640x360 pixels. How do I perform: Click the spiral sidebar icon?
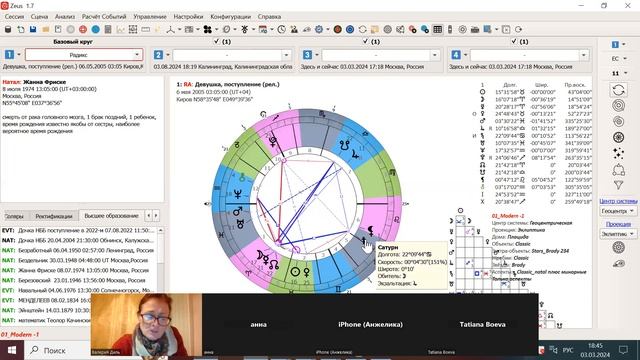[x=619, y=121]
